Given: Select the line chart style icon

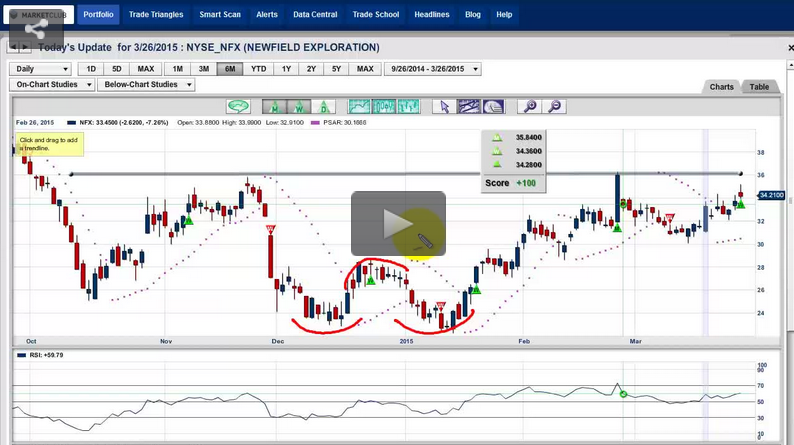Looking at the screenshot, I should [359, 107].
